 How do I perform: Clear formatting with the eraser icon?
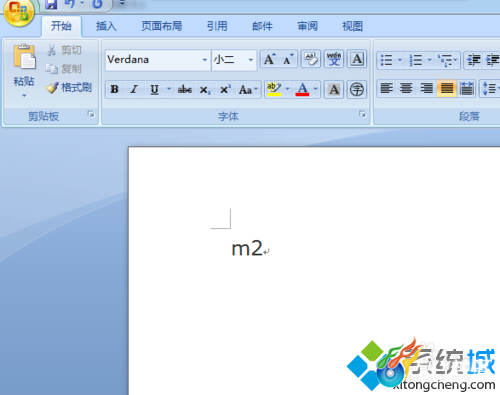pos(311,60)
